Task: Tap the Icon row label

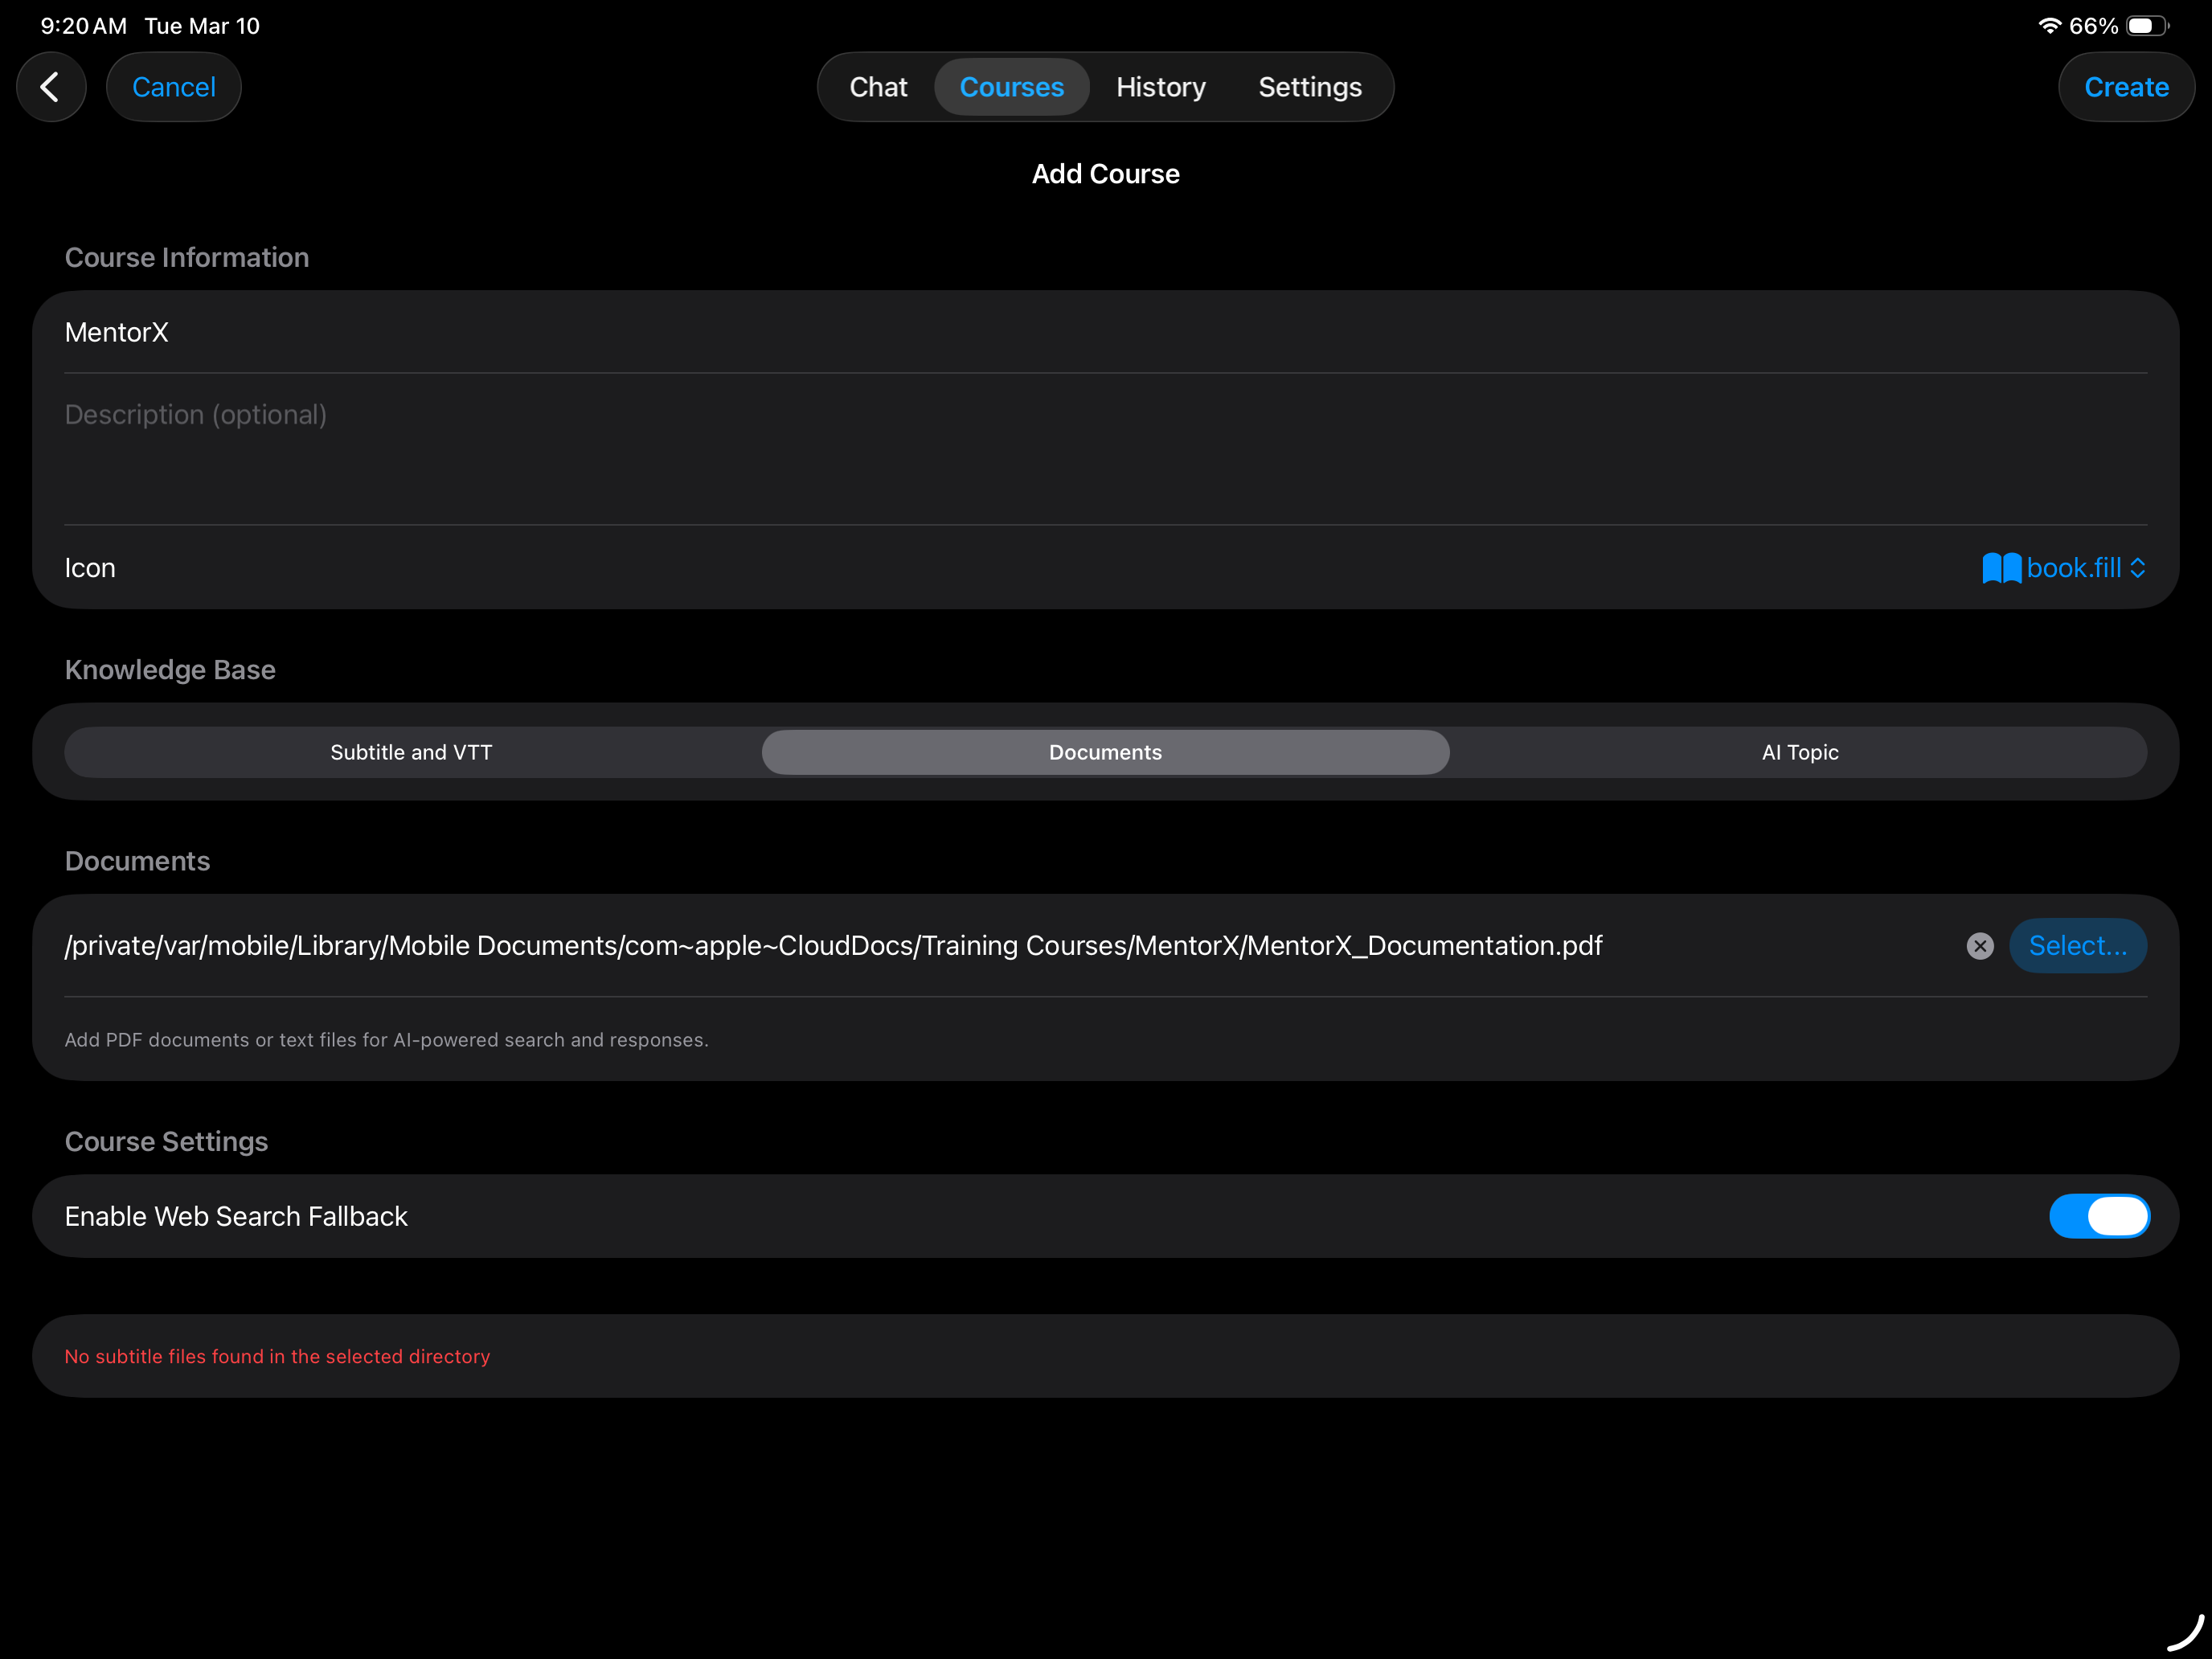Action: point(90,568)
